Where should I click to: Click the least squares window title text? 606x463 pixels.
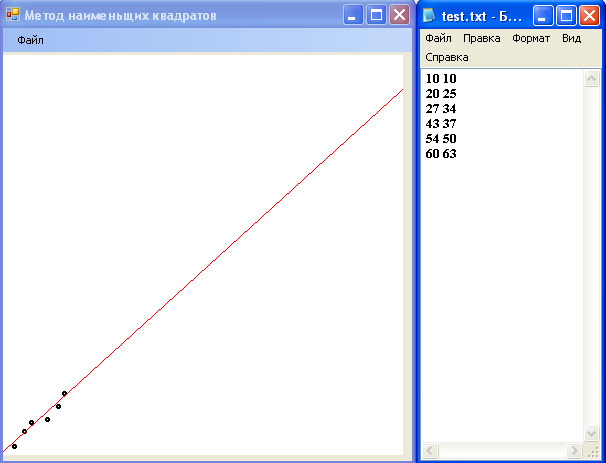(x=120, y=15)
